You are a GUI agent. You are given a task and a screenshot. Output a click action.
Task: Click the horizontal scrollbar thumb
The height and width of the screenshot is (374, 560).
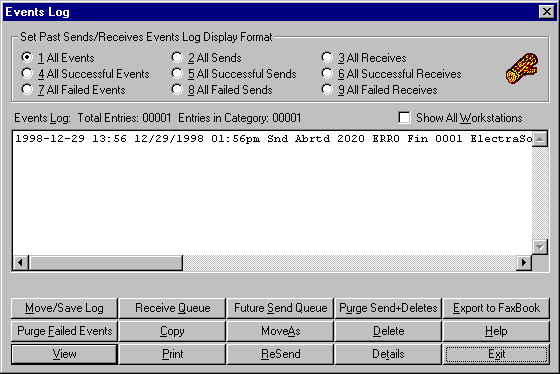coord(106,263)
